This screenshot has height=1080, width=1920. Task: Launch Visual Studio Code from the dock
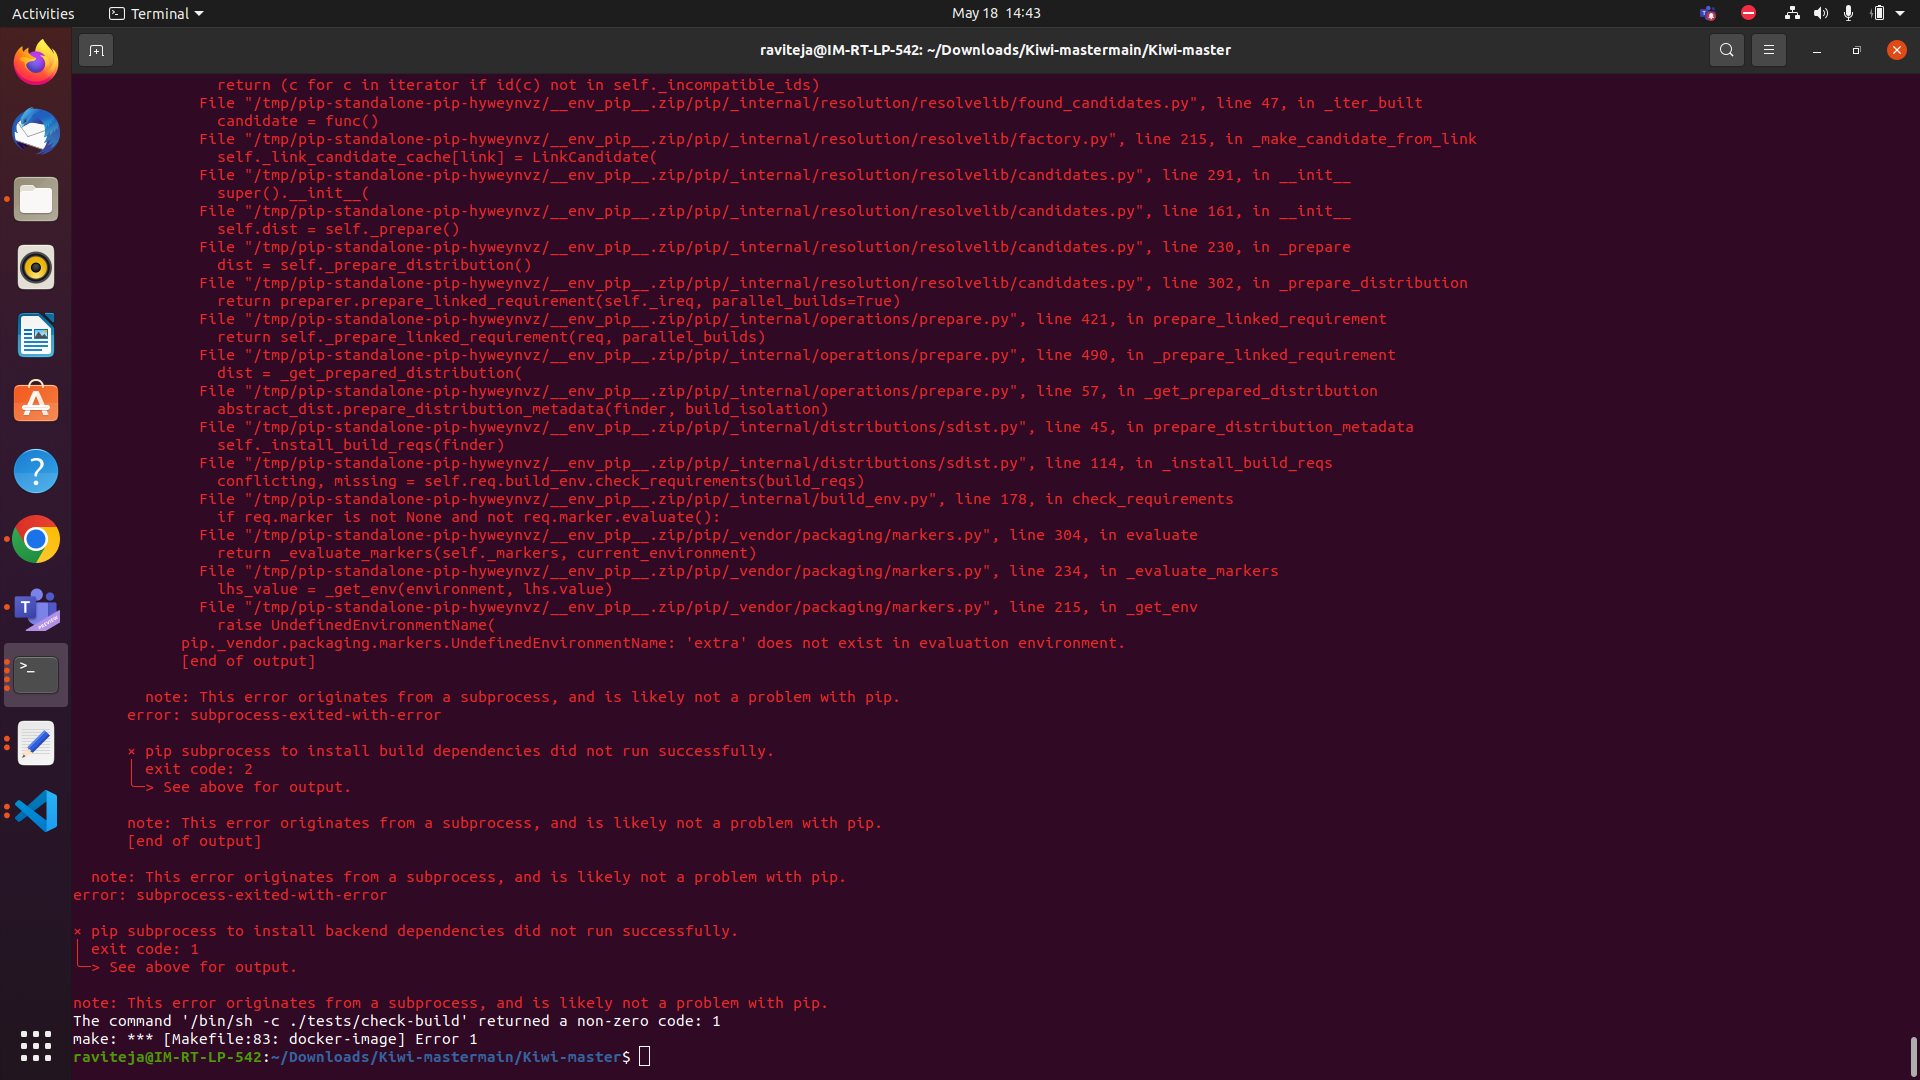tap(36, 811)
